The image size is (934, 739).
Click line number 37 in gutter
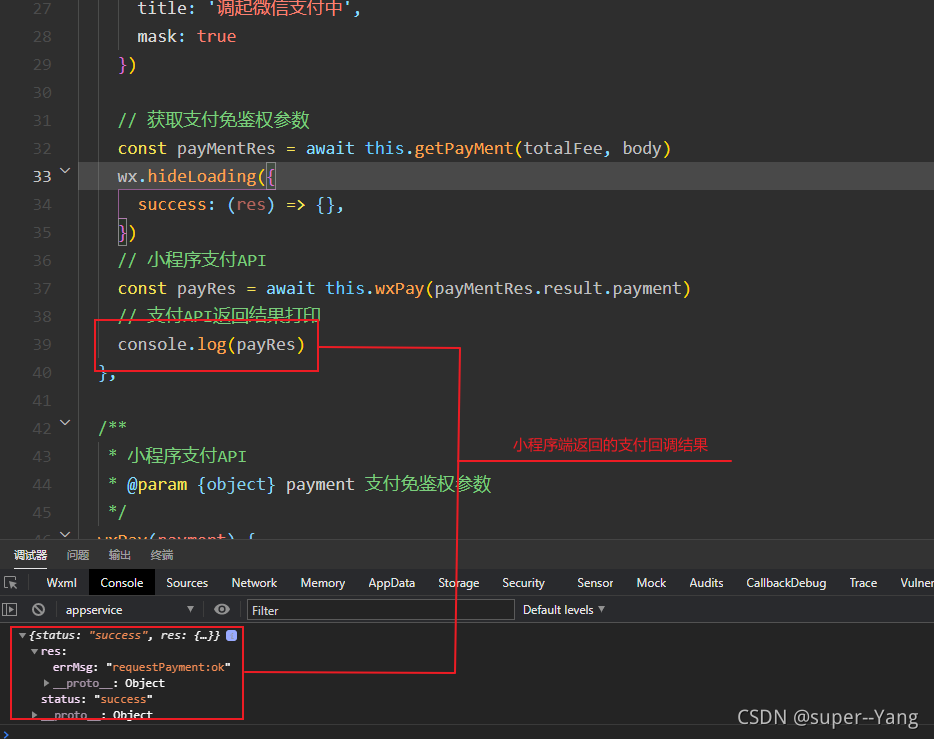[x=42, y=289]
